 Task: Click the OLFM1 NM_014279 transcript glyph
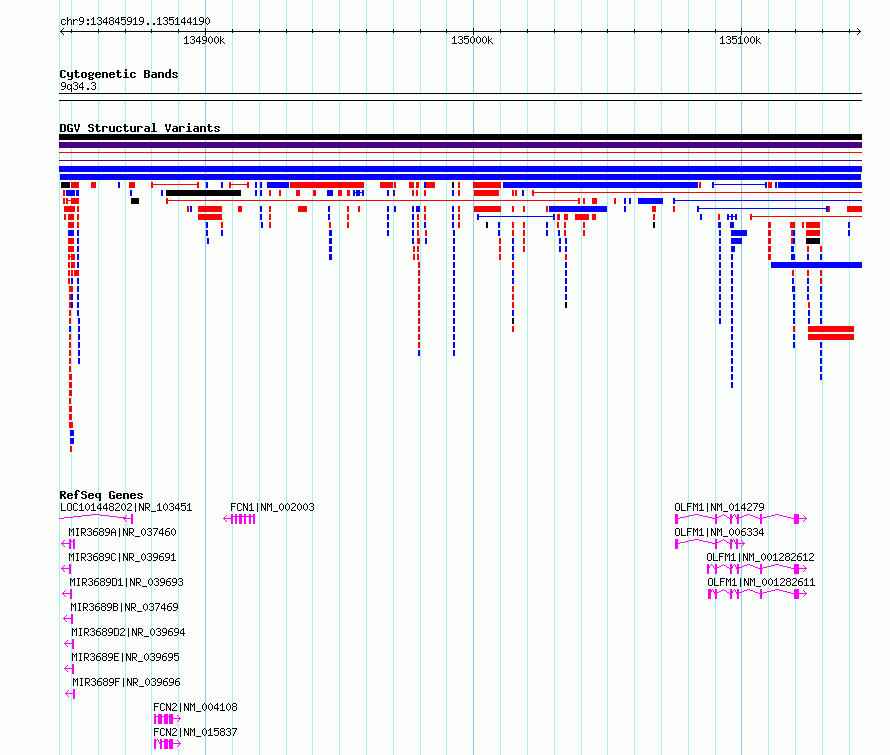[x=741, y=519]
